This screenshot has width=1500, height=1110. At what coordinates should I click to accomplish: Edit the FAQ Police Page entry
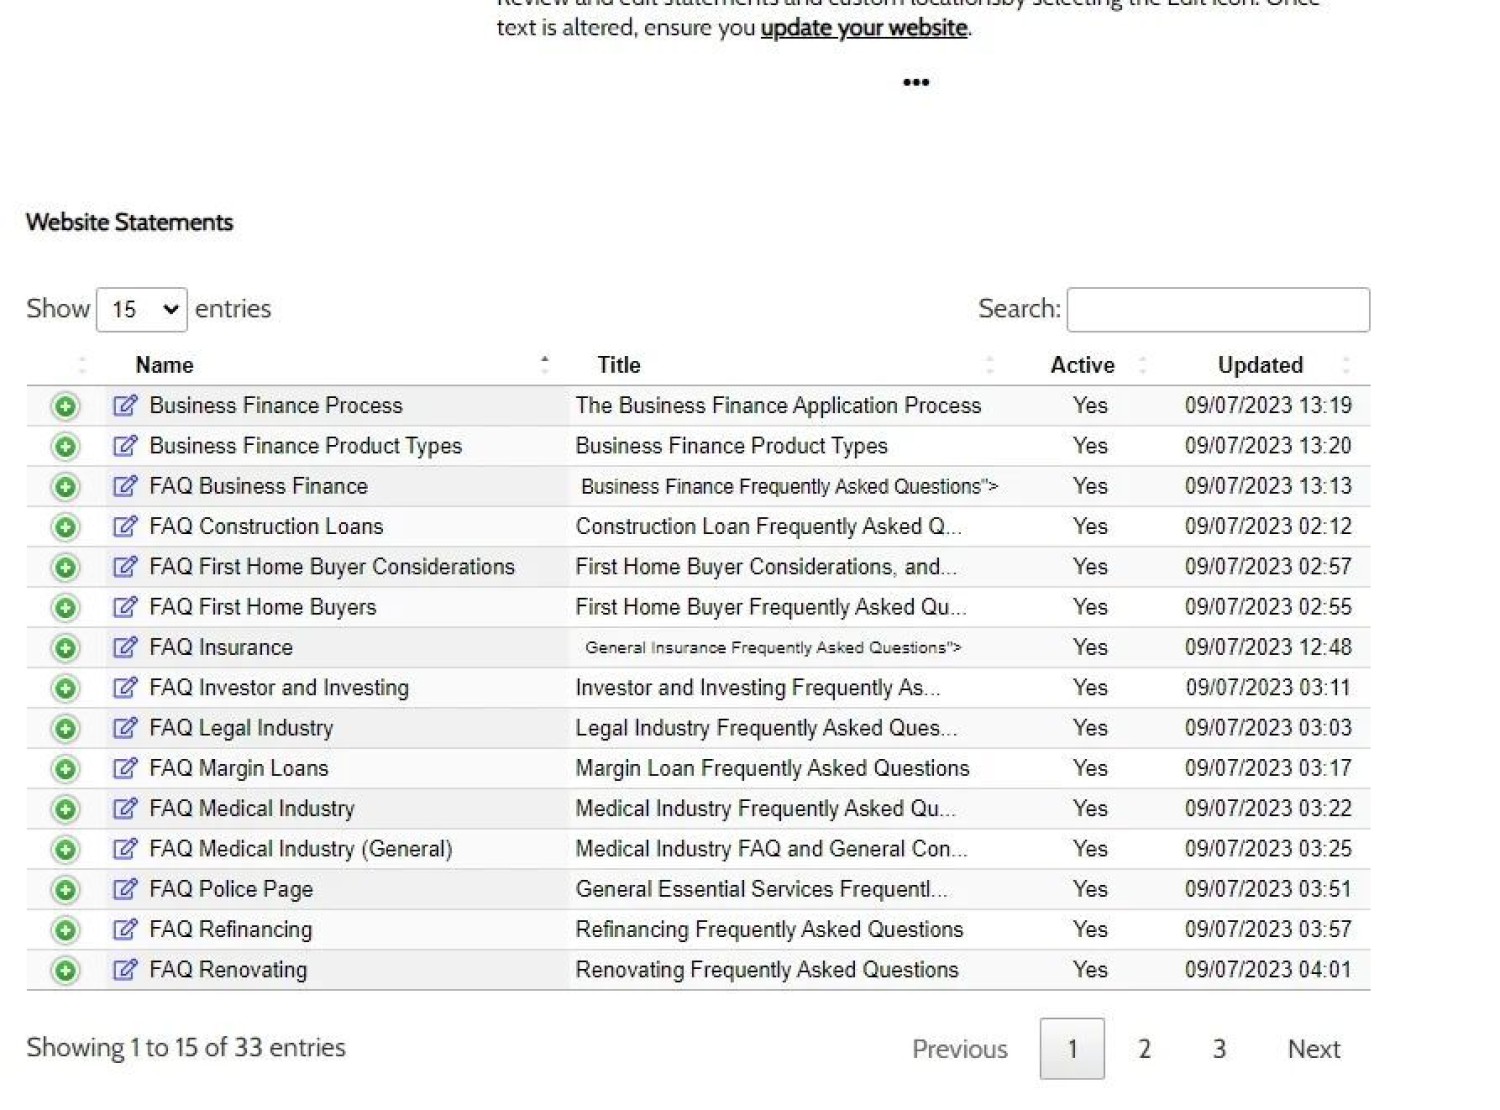pos(125,889)
